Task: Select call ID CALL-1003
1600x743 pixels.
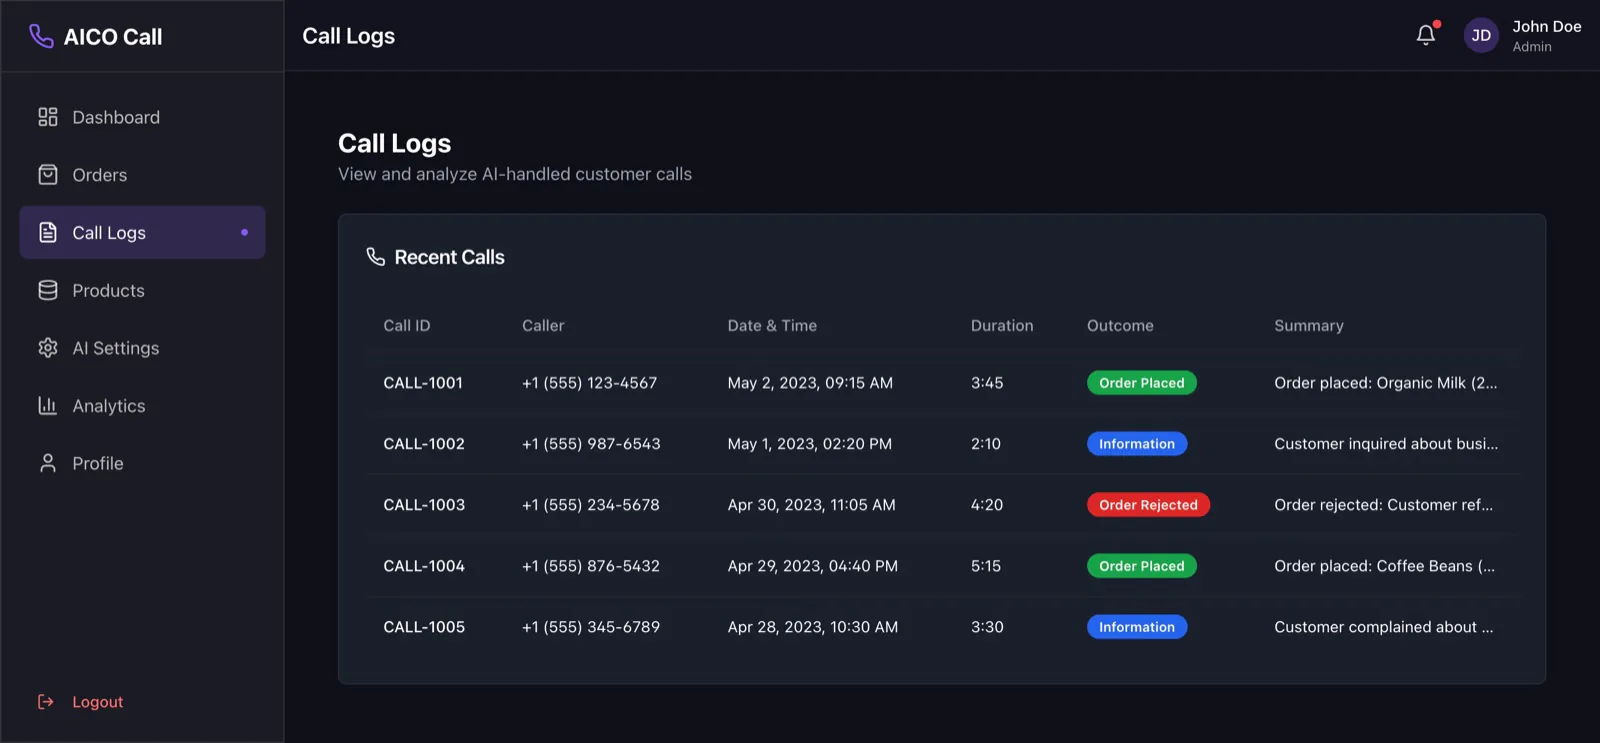Action: (x=424, y=505)
